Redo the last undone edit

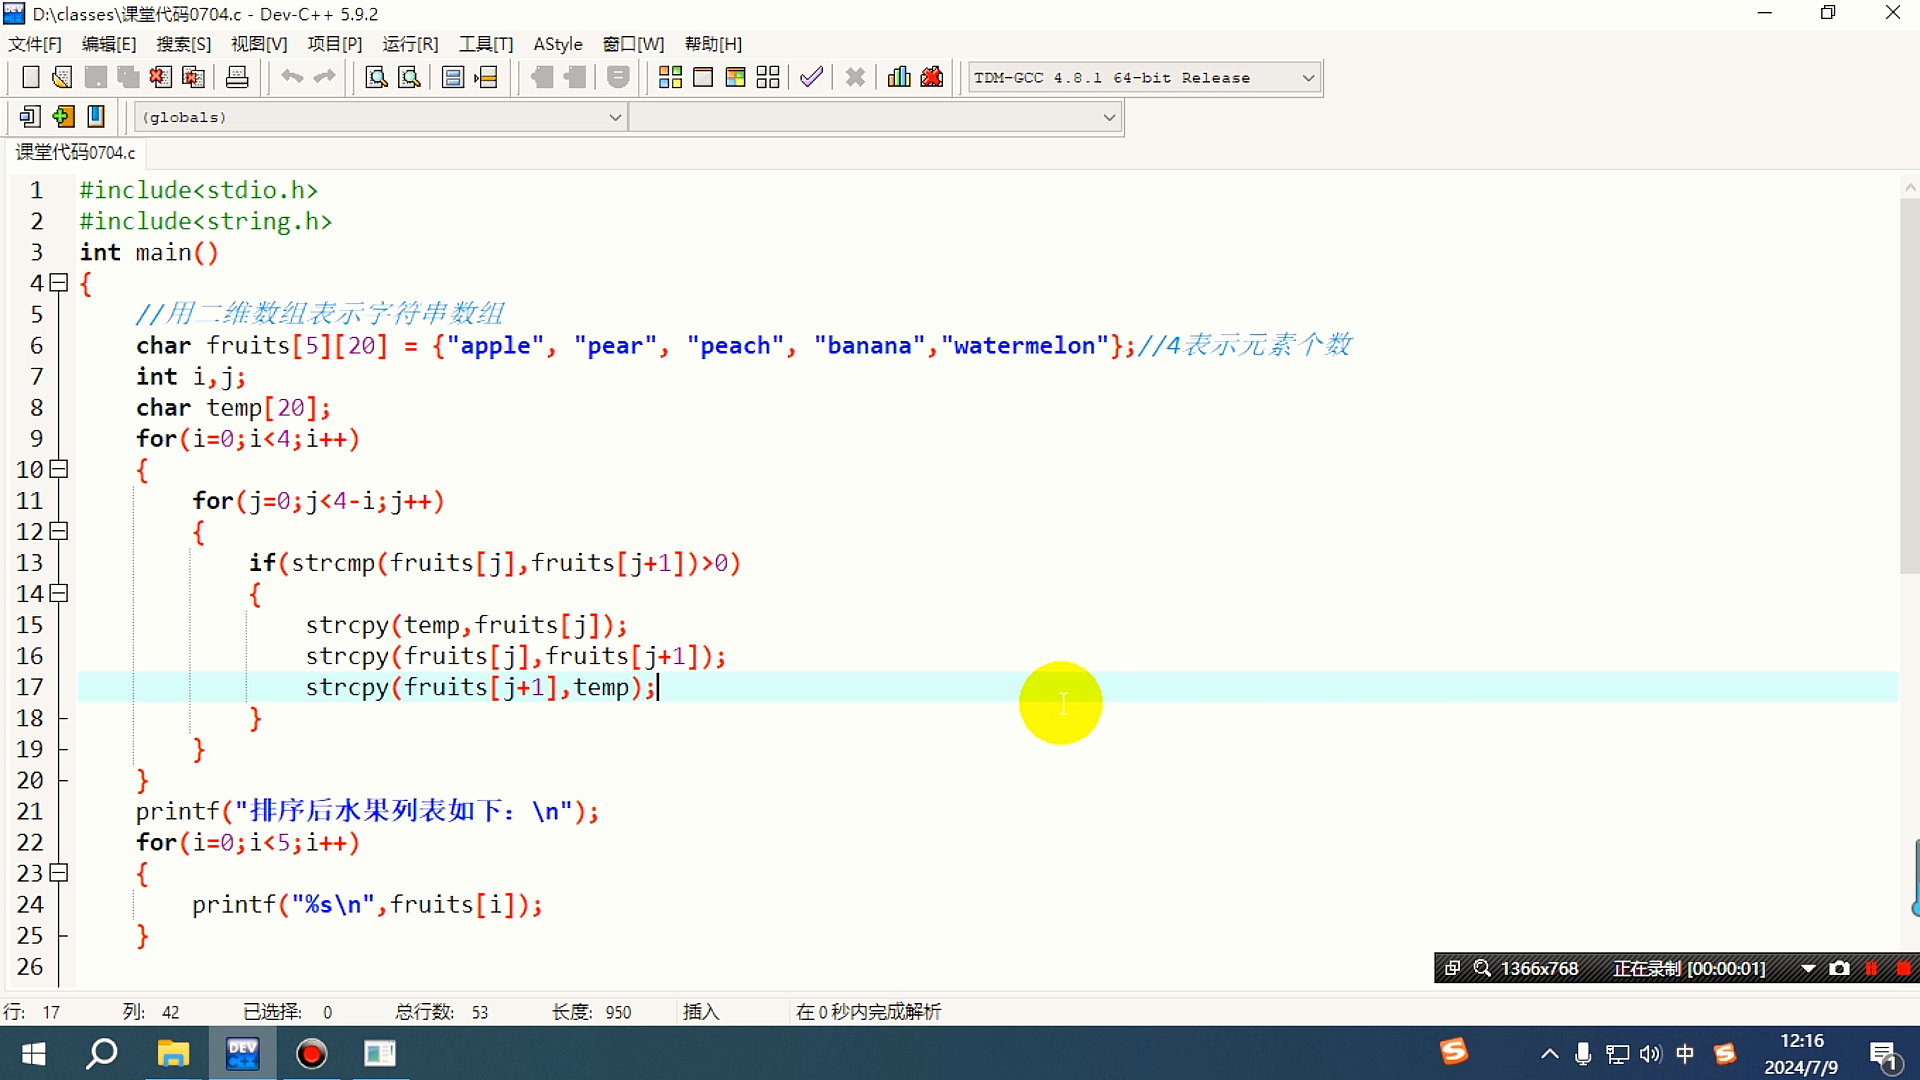(x=324, y=77)
